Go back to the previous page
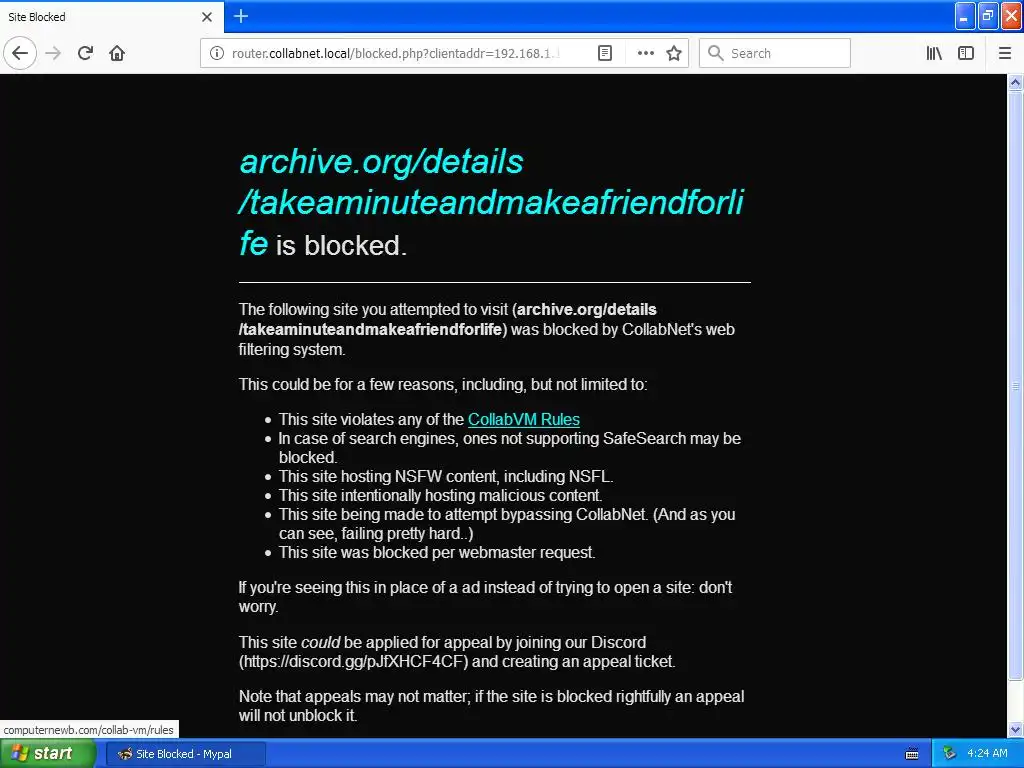Viewport: 1024px width, 768px height. (20, 53)
